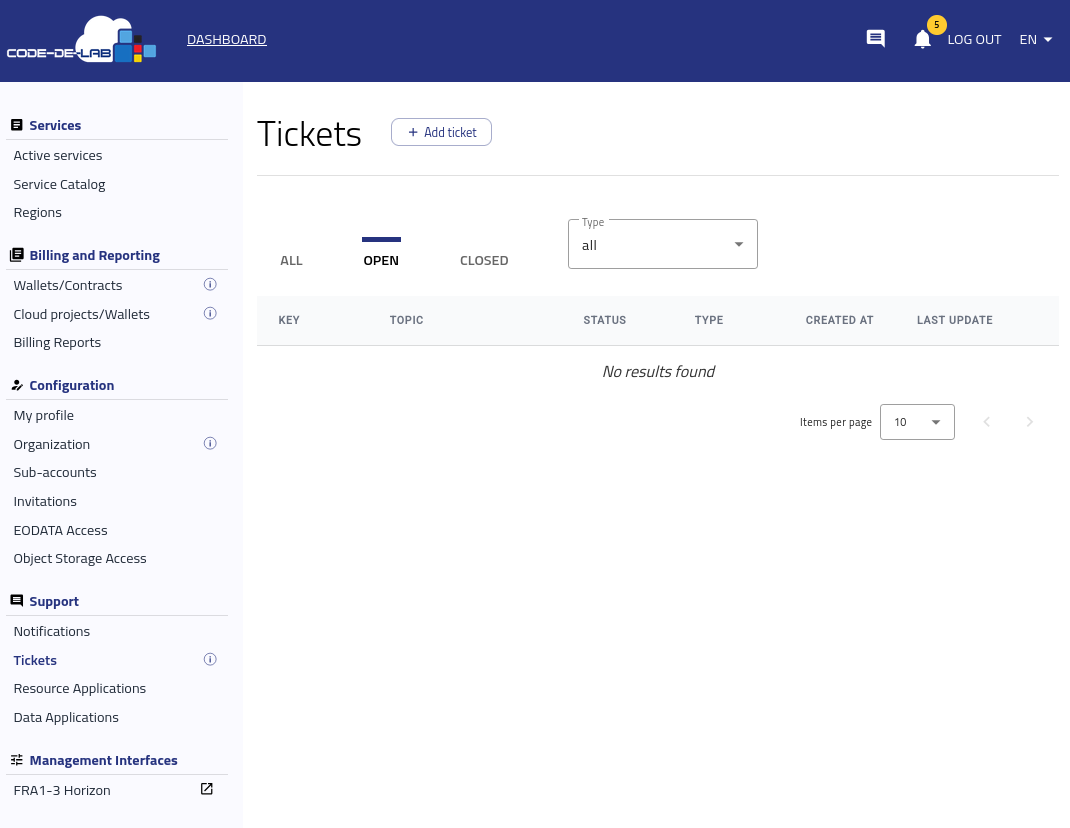Click the yellow notification count badge
Viewport: 1070px width, 828px height.
tap(937, 25)
